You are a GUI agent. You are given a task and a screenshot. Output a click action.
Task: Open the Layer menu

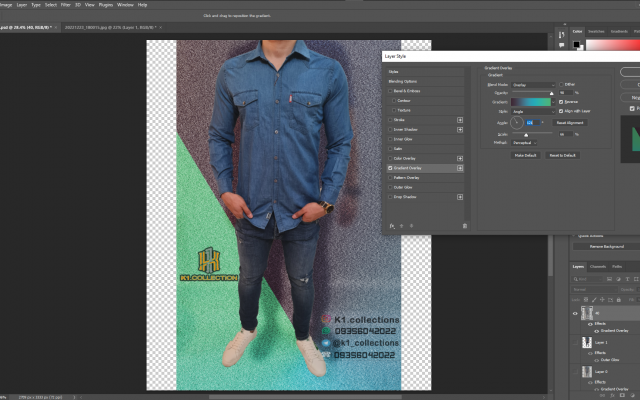(x=22, y=5)
